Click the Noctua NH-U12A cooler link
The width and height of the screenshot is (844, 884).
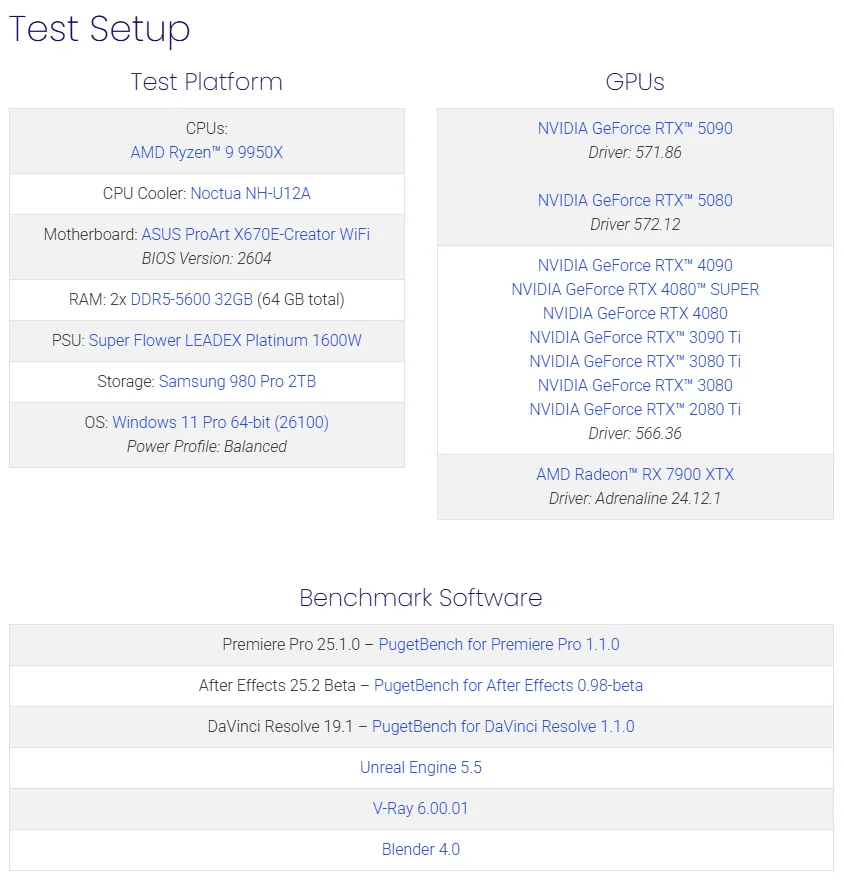coord(251,194)
